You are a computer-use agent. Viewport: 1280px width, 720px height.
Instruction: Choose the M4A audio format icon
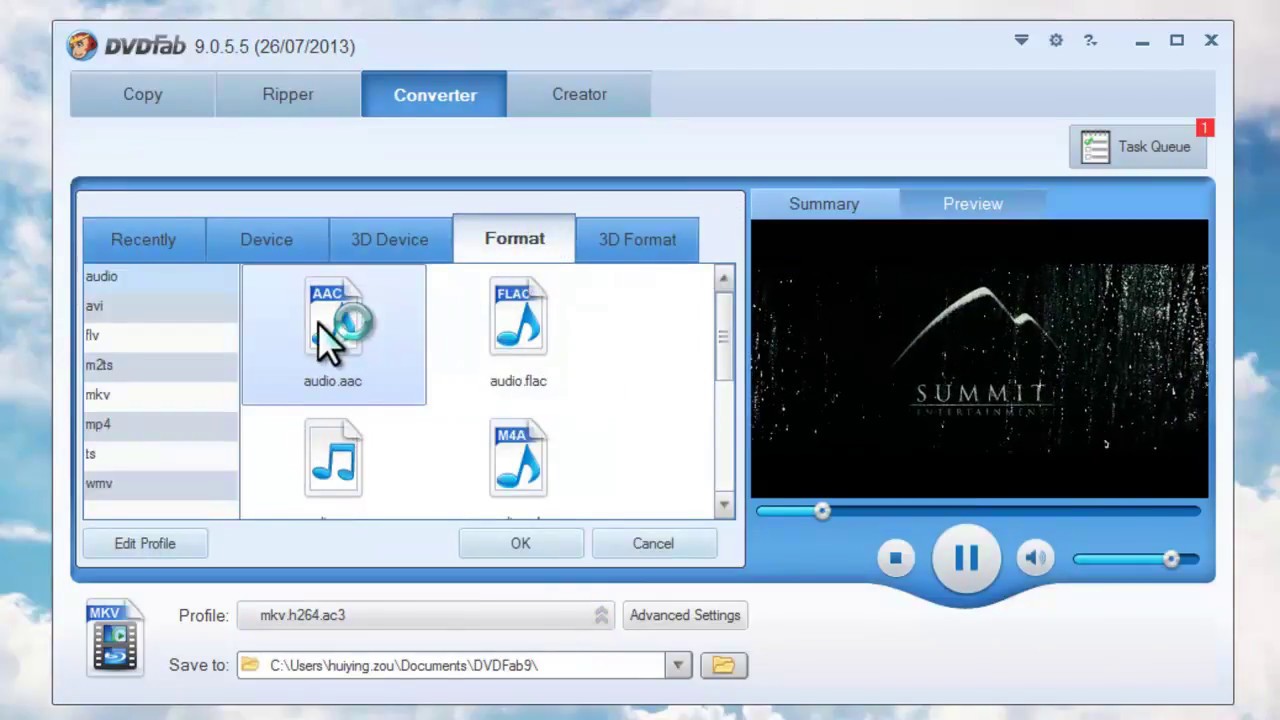click(518, 459)
